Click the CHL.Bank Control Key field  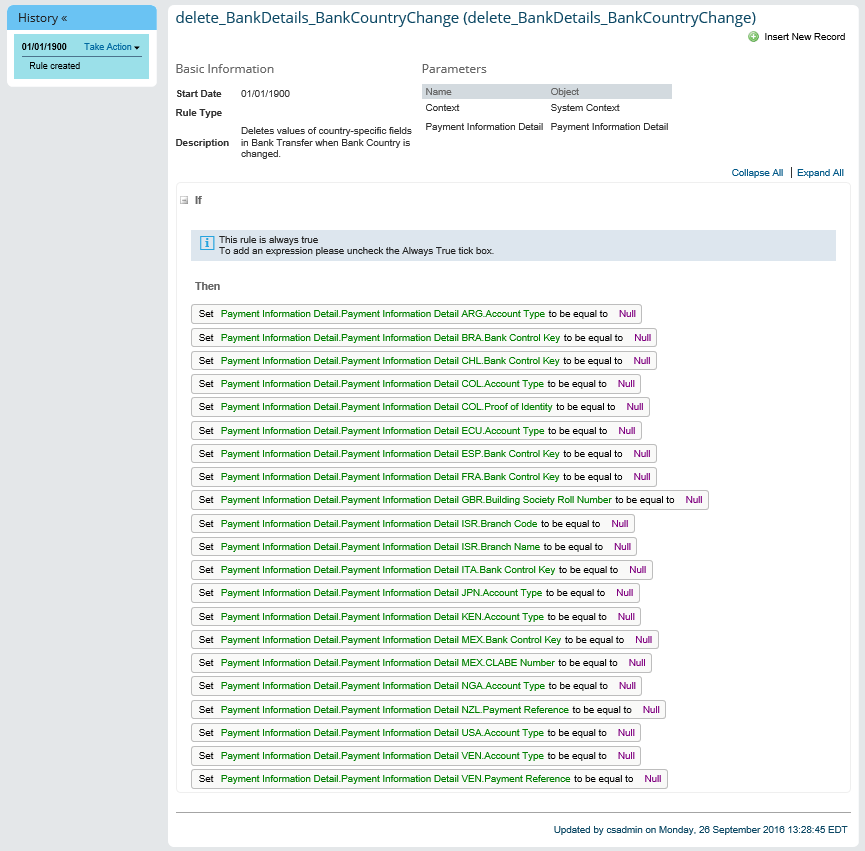click(390, 361)
